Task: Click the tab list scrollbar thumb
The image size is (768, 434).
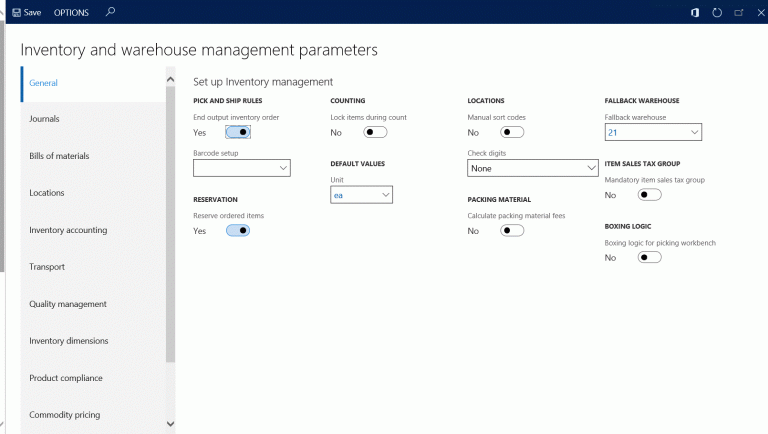Action: coord(170,224)
